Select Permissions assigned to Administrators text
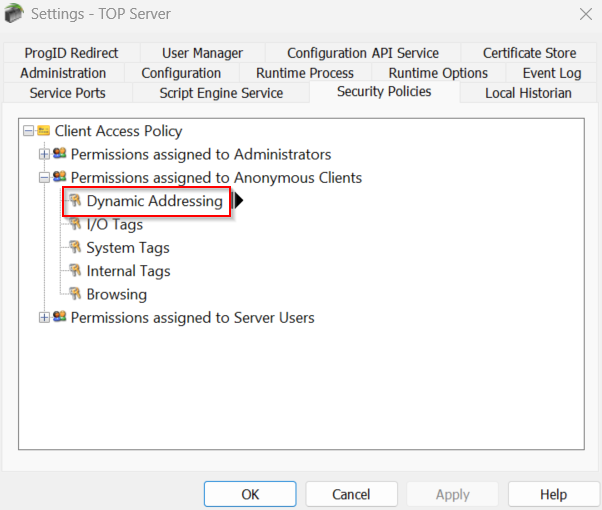602x510 pixels. (201, 154)
